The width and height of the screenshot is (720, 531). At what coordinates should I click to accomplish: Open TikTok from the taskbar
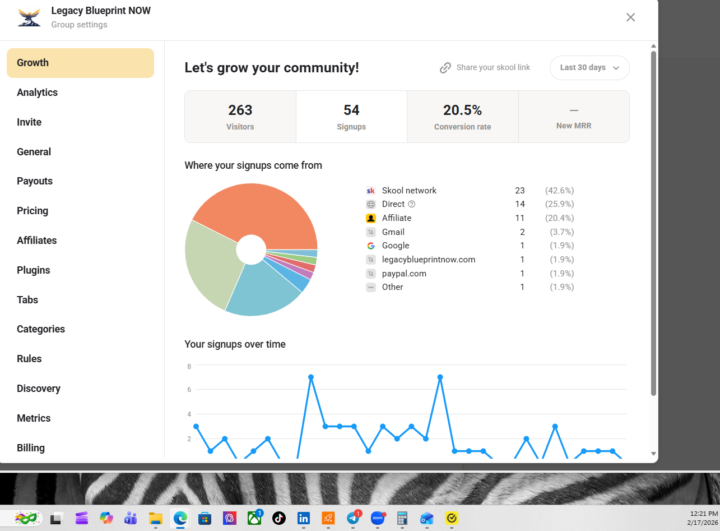coord(279,519)
